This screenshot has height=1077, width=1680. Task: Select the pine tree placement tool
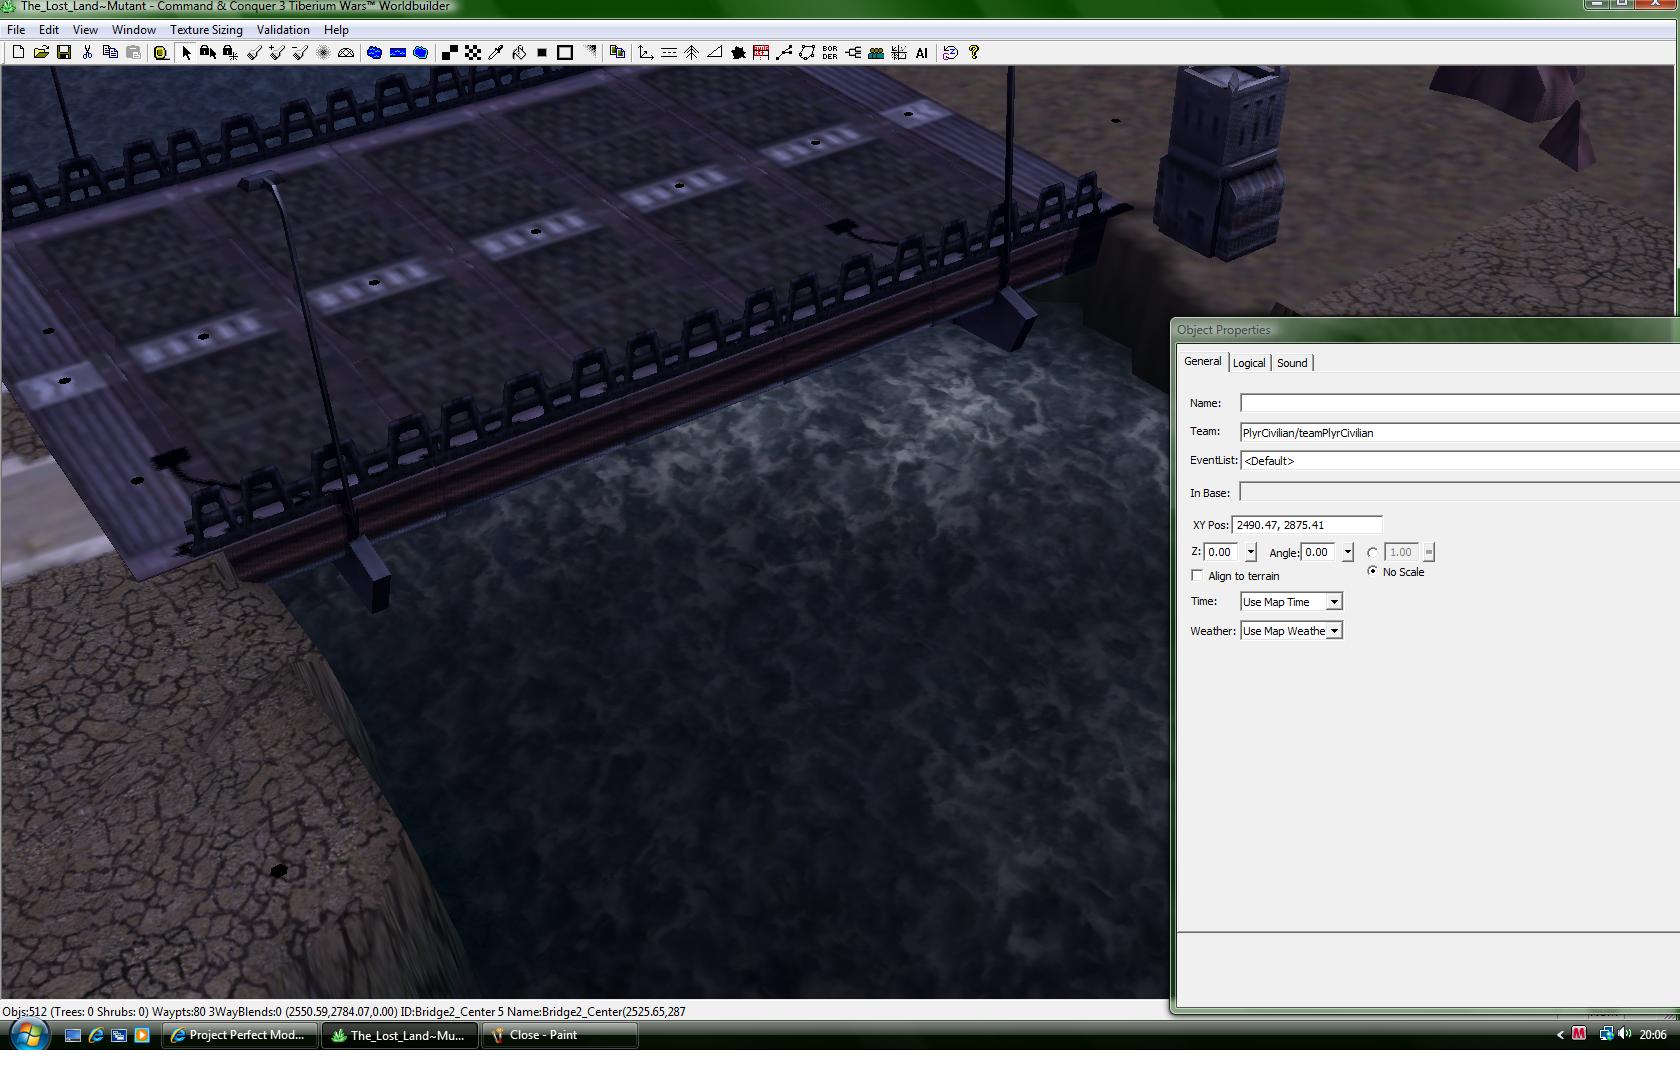pyautogui.click(x=692, y=52)
